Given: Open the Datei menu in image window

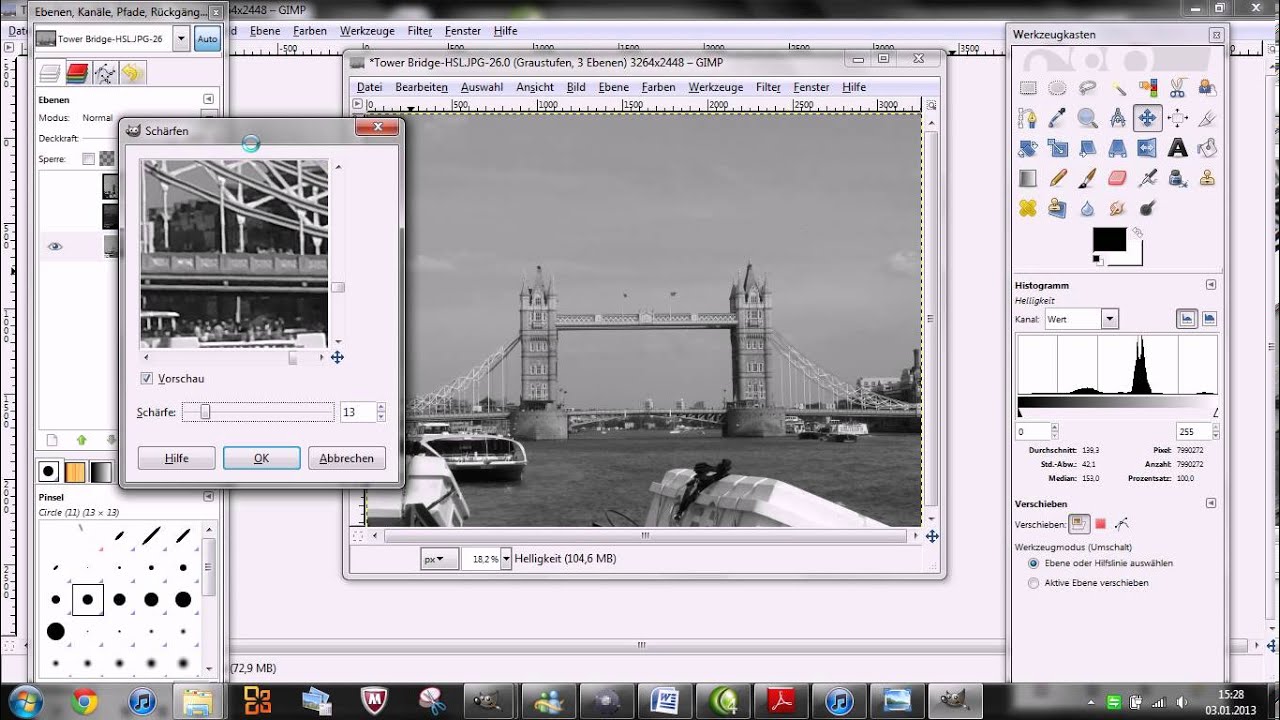Looking at the screenshot, I should 369,87.
